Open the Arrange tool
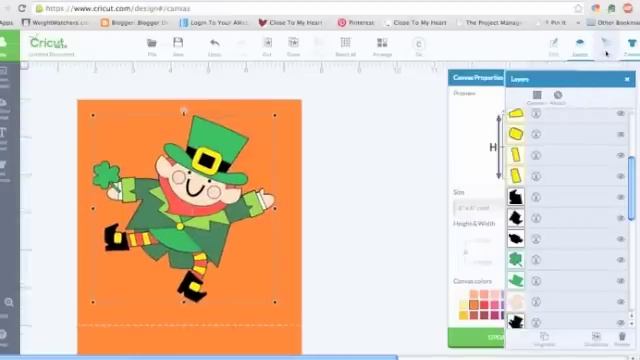The height and width of the screenshot is (360, 640). 382,43
